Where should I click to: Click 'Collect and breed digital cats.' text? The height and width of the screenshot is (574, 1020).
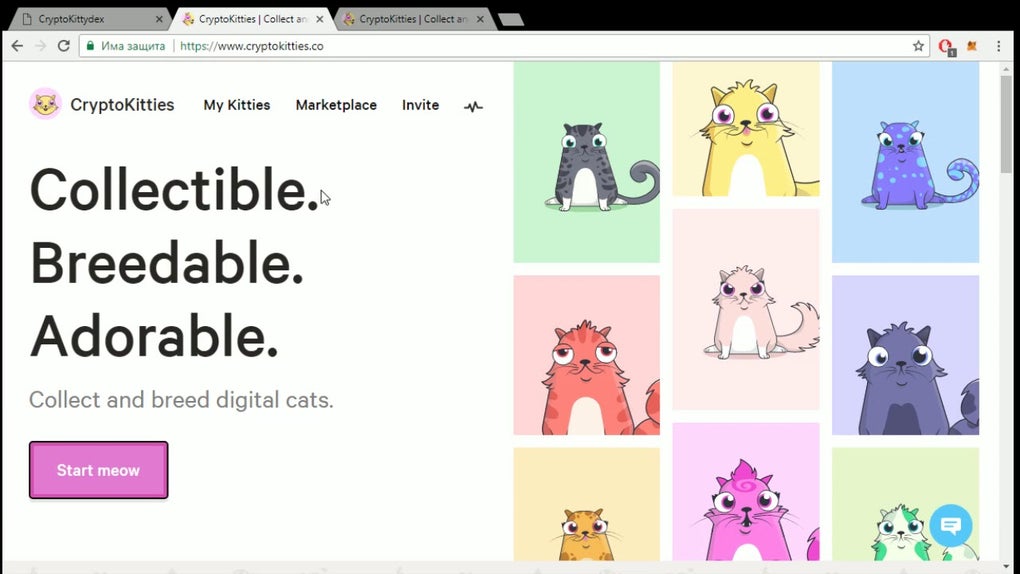pyautogui.click(x=181, y=400)
